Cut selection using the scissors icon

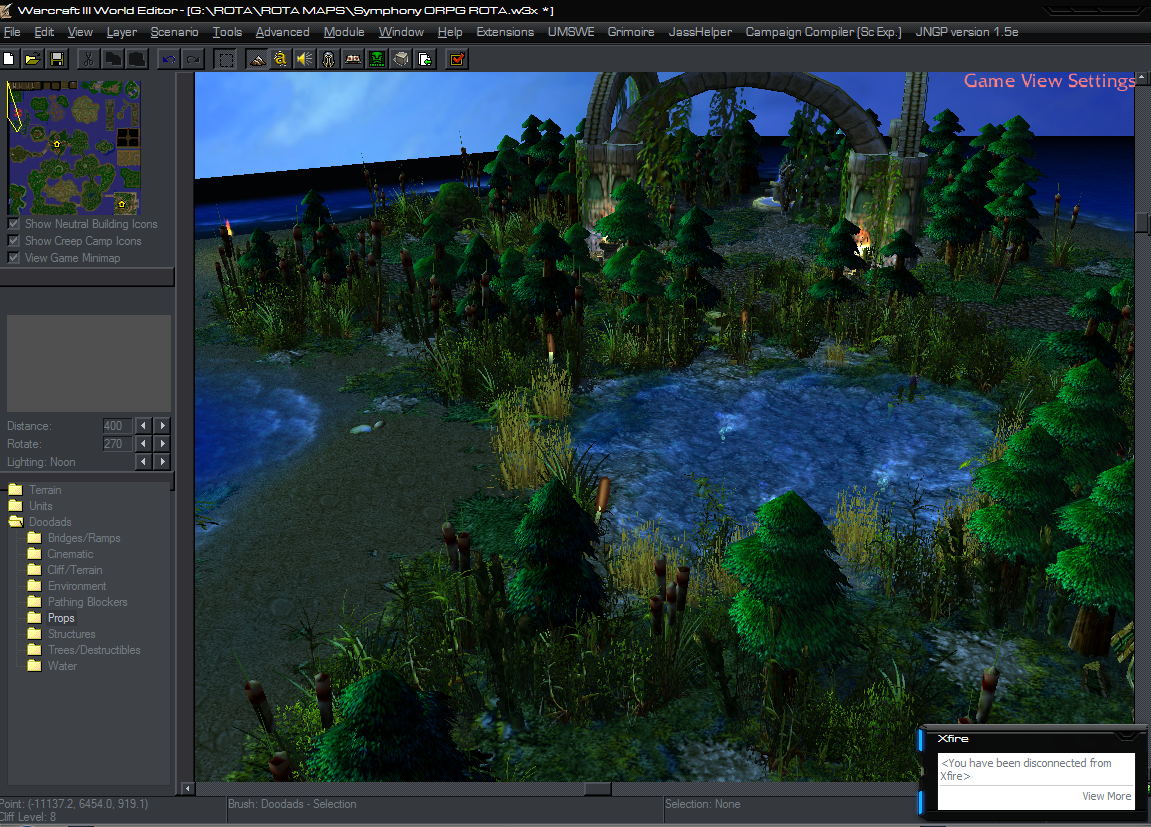pos(88,59)
